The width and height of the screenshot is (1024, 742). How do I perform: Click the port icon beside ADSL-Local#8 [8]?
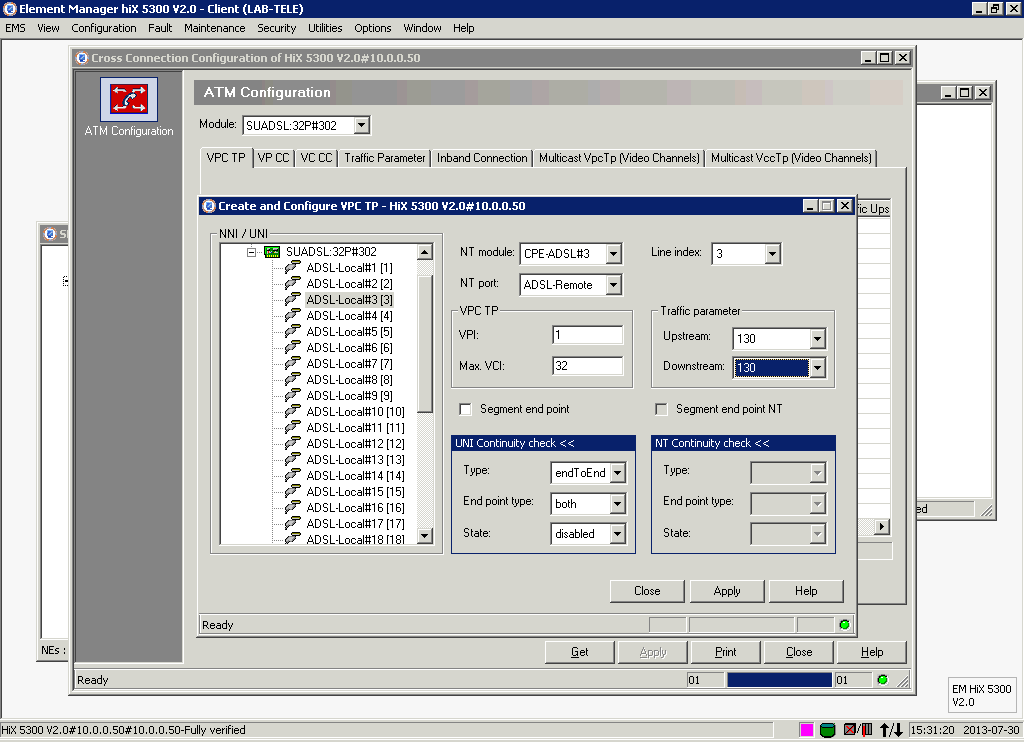pos(293,379)
